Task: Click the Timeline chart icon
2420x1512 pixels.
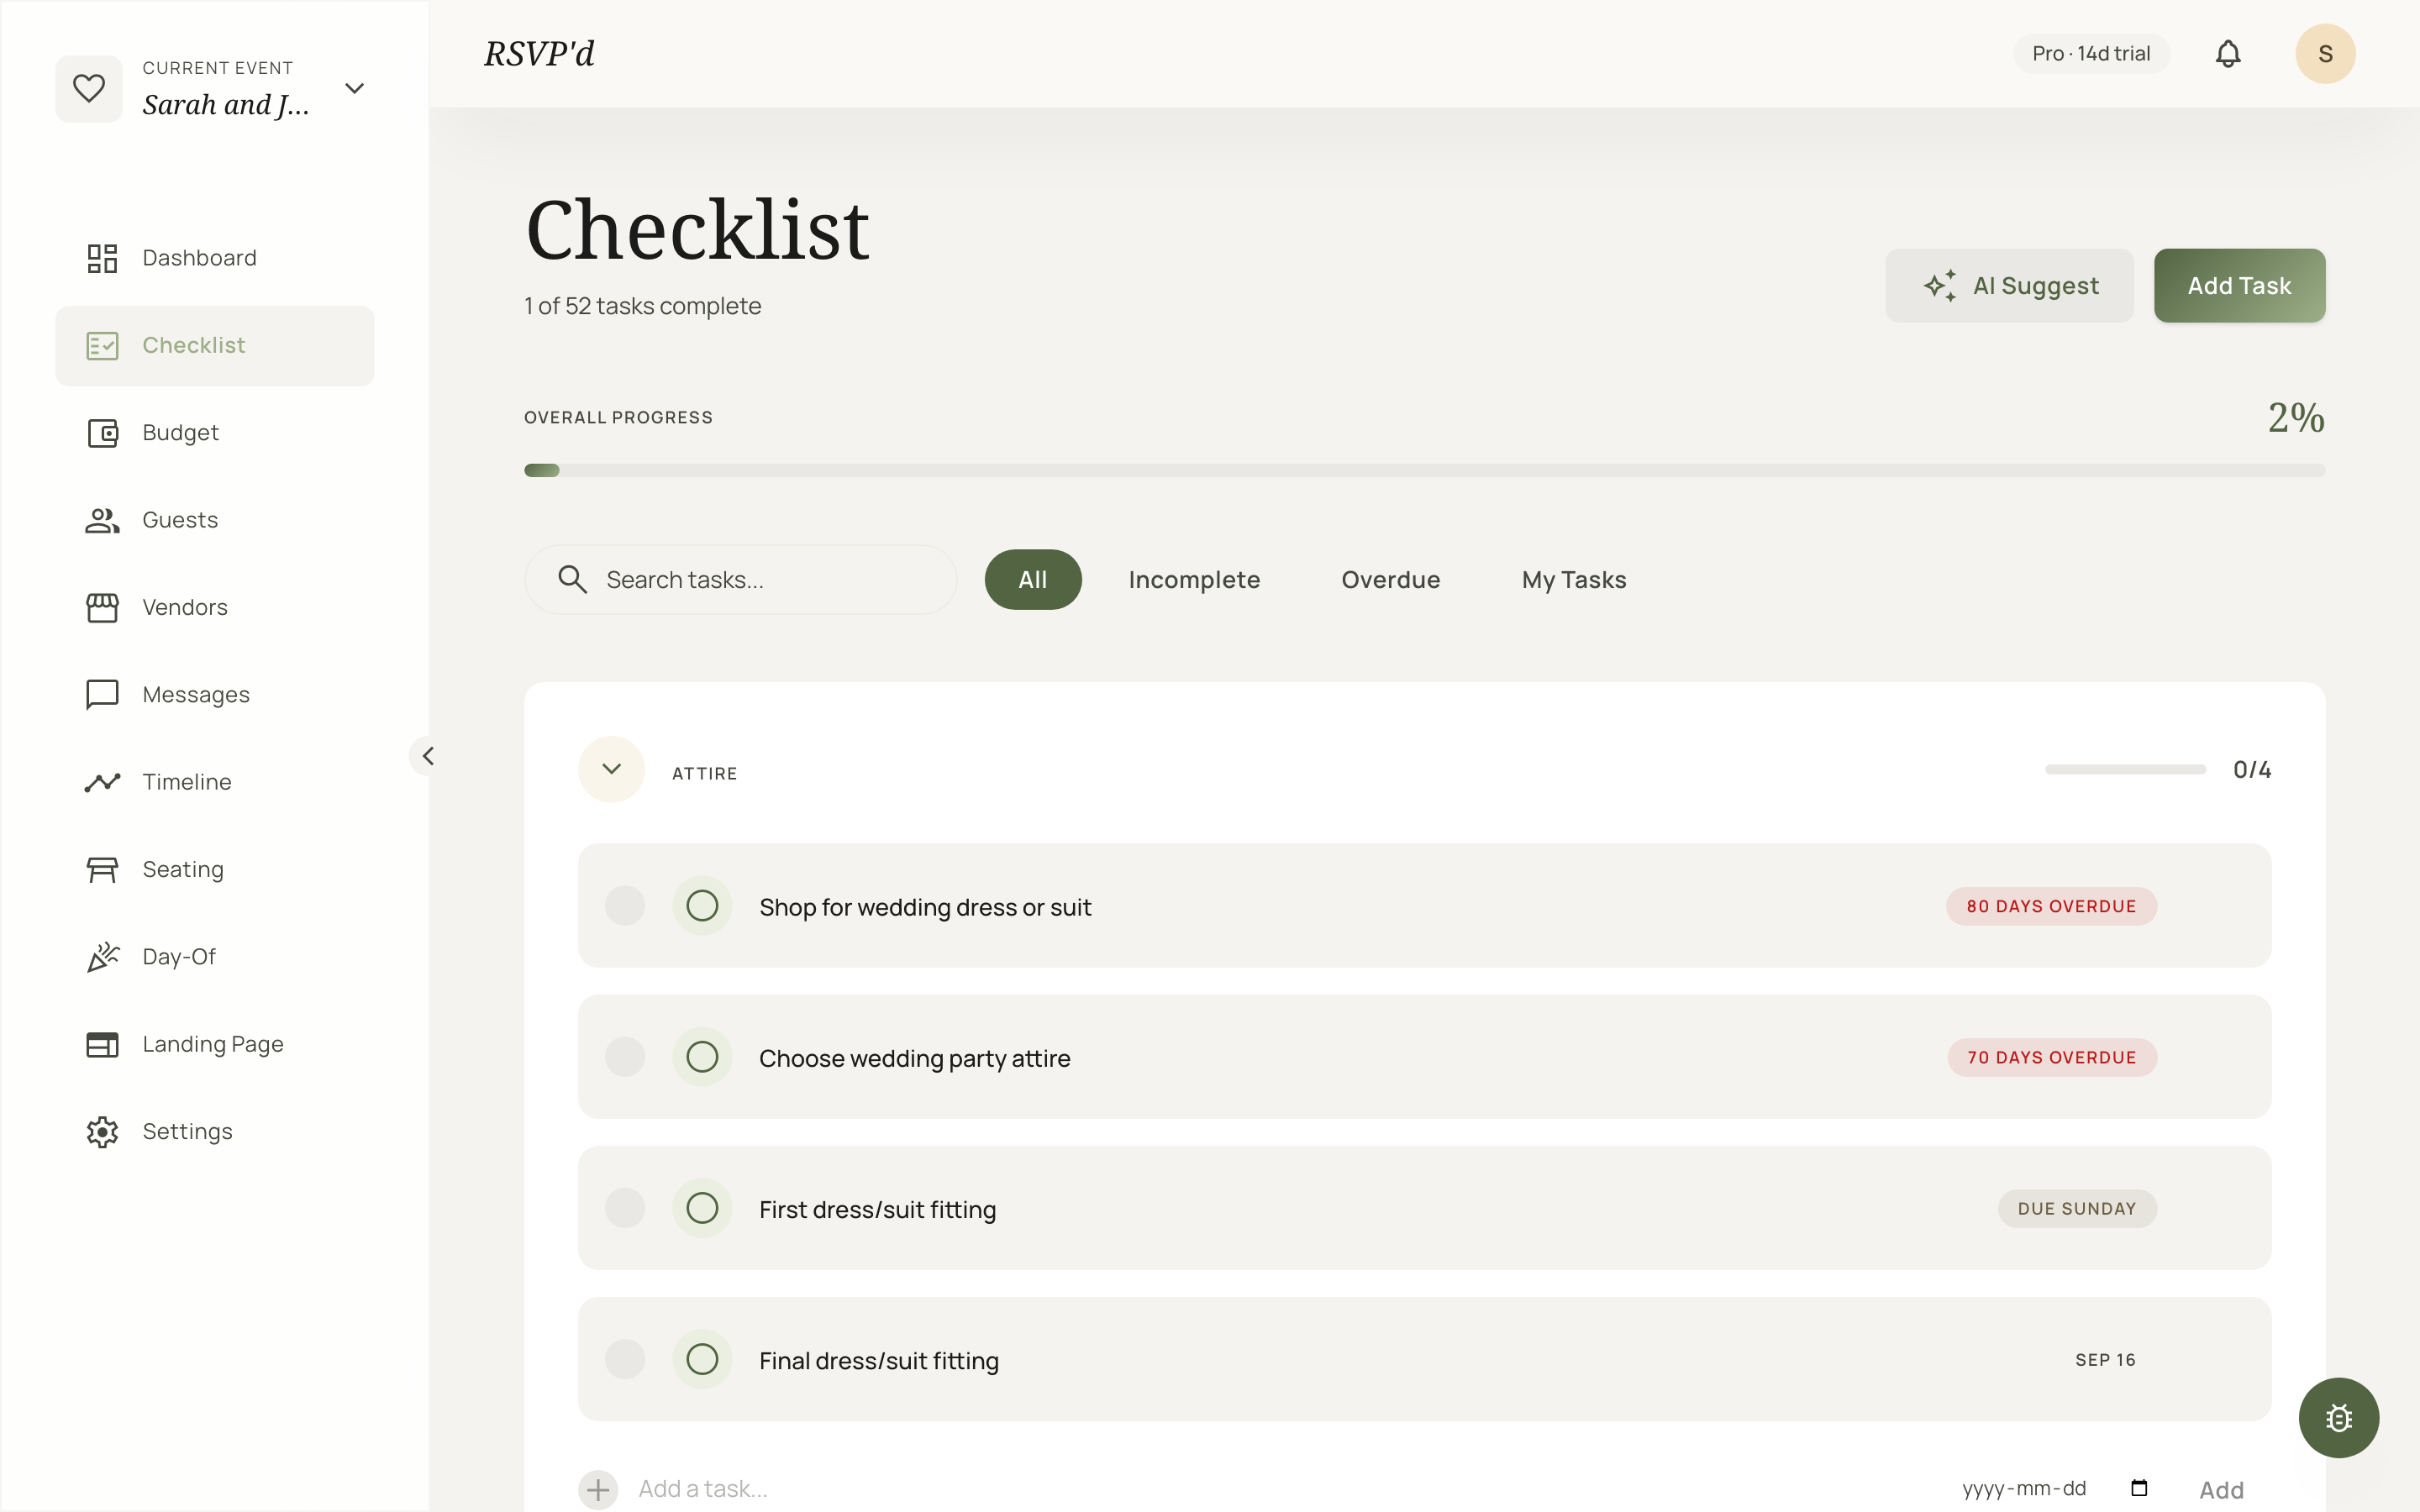Action: pyautogui.click(x=102, y=782)
